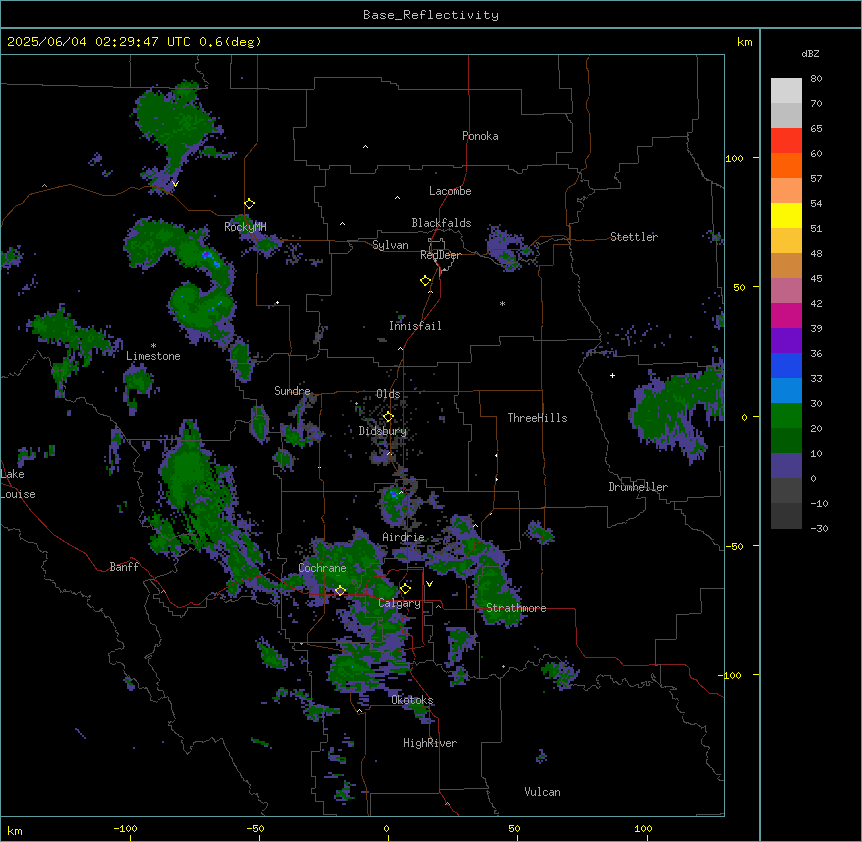This screenshot has width=862, height=842.
Task: Click the km label at bottom left
Action: (15, 830)
